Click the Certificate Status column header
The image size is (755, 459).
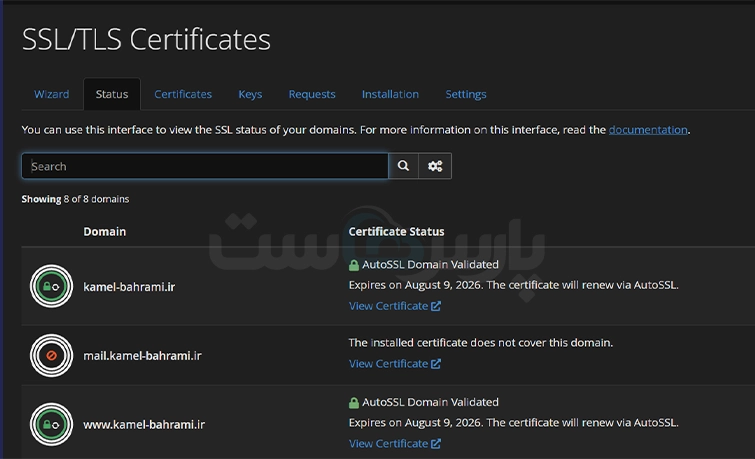pos(396,232)
